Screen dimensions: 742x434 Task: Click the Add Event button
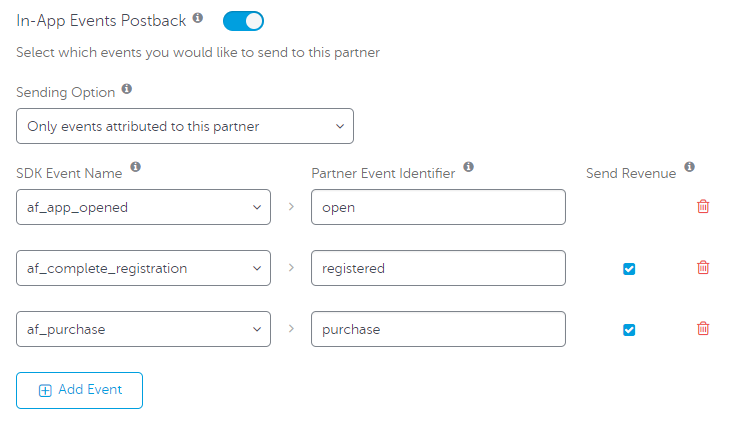(x=80, y=390)
